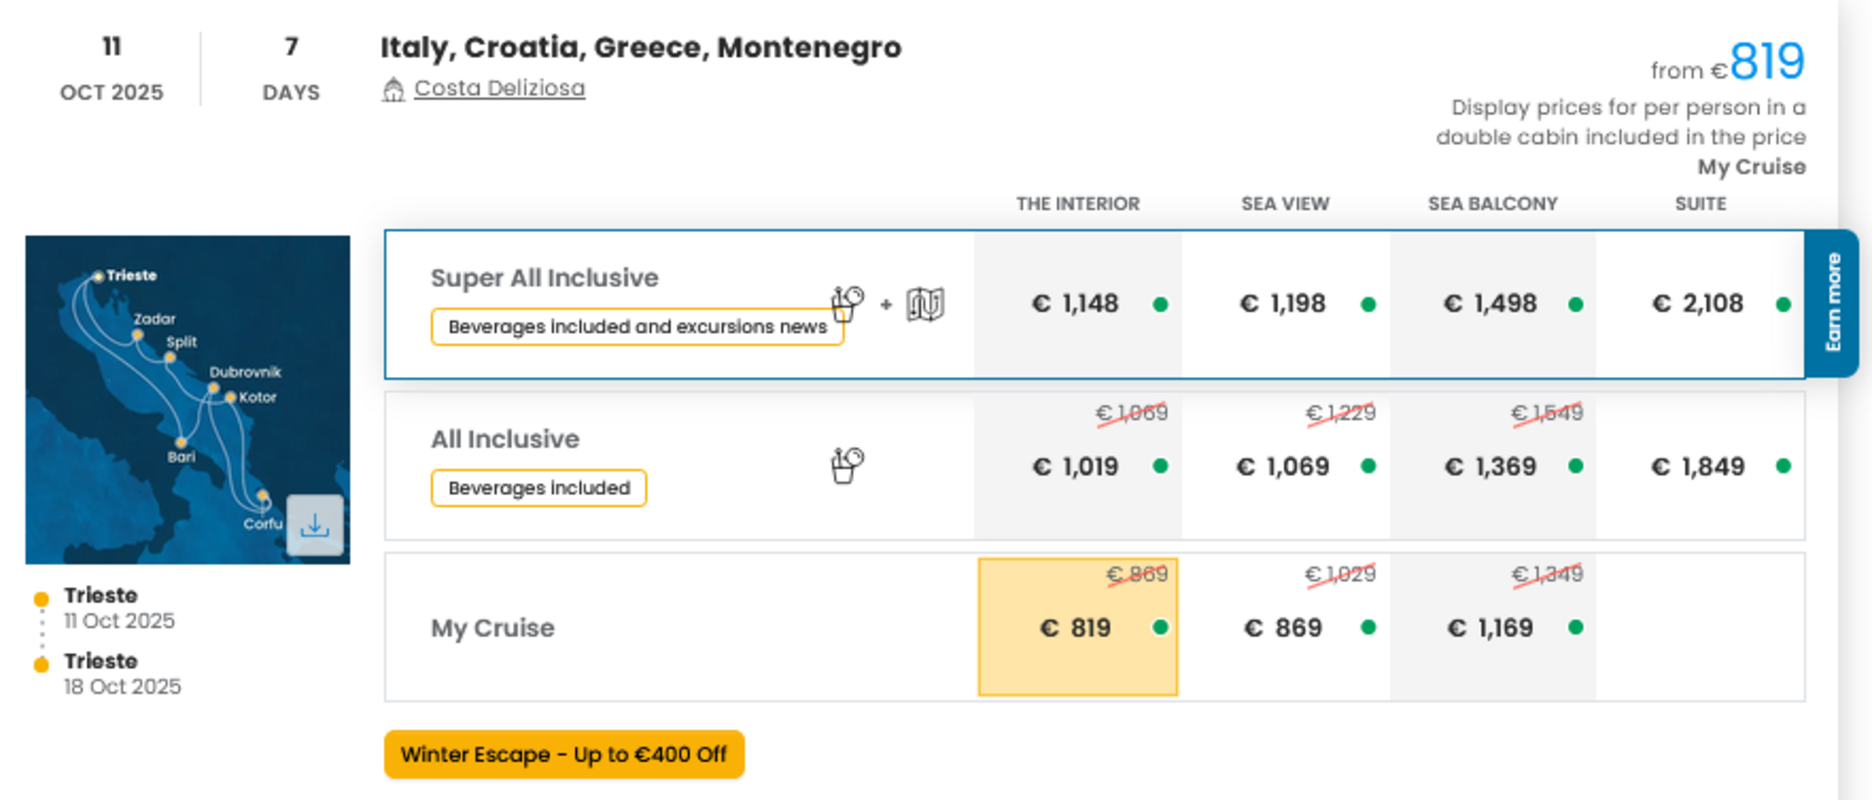The image size is (1872, 800).
Task: Click the beverages icon in Super All Inclusive
Action: pyautogui.click(x=847, y=303)
